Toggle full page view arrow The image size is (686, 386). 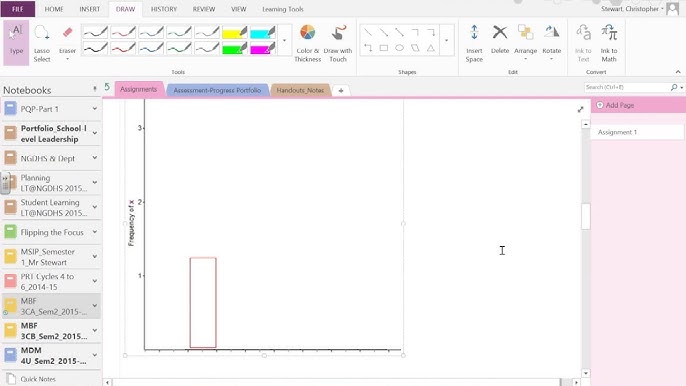[581, 109]
